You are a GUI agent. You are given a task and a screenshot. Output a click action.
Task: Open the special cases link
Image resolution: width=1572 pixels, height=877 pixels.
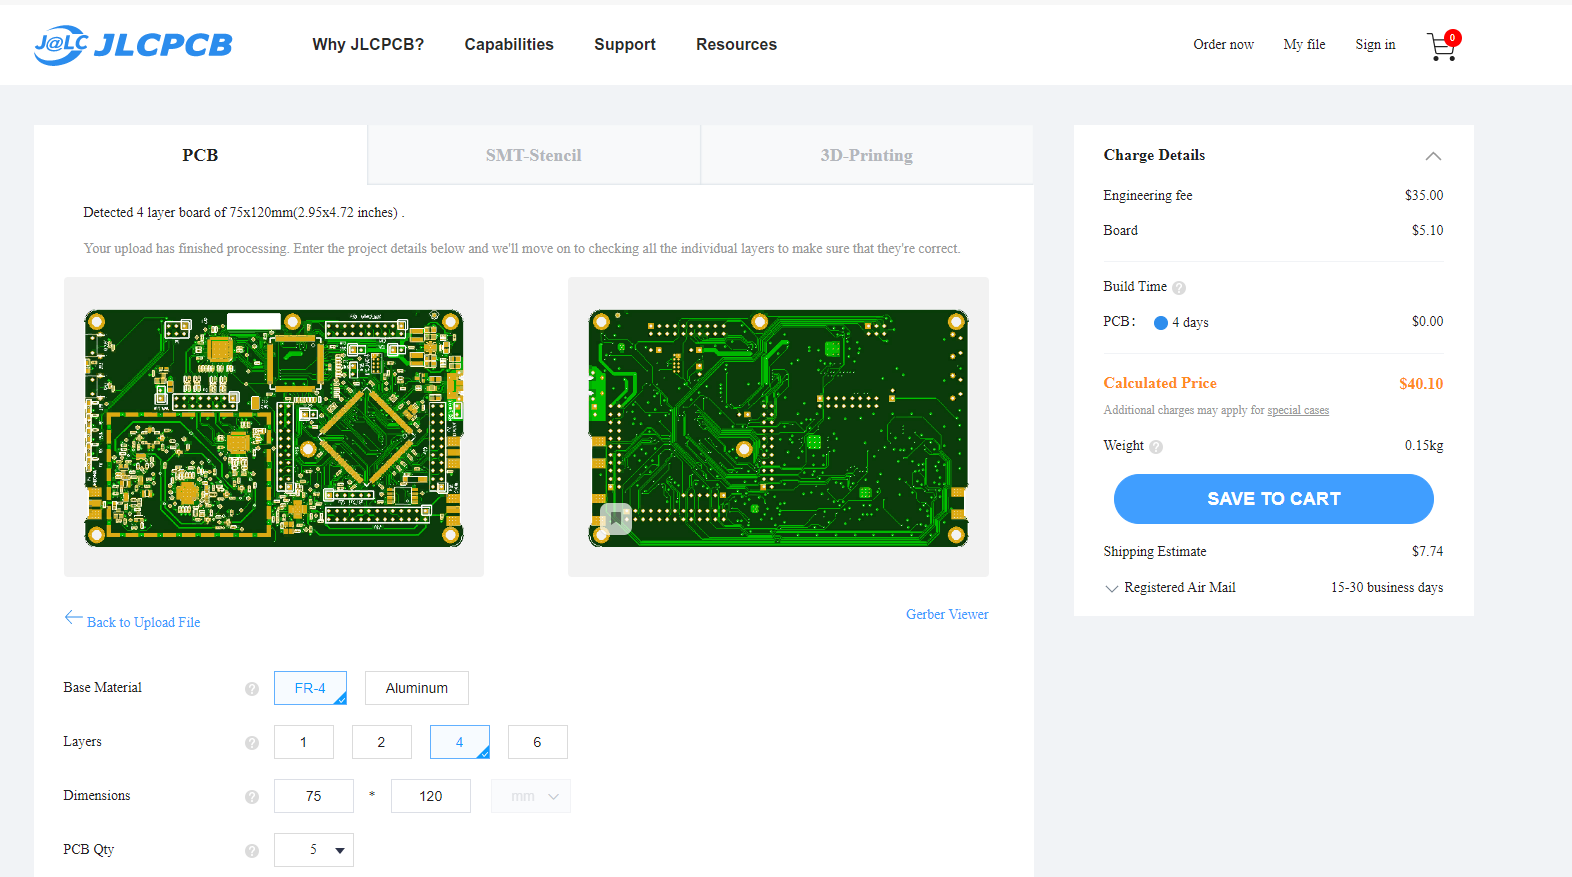point(1298,410)
